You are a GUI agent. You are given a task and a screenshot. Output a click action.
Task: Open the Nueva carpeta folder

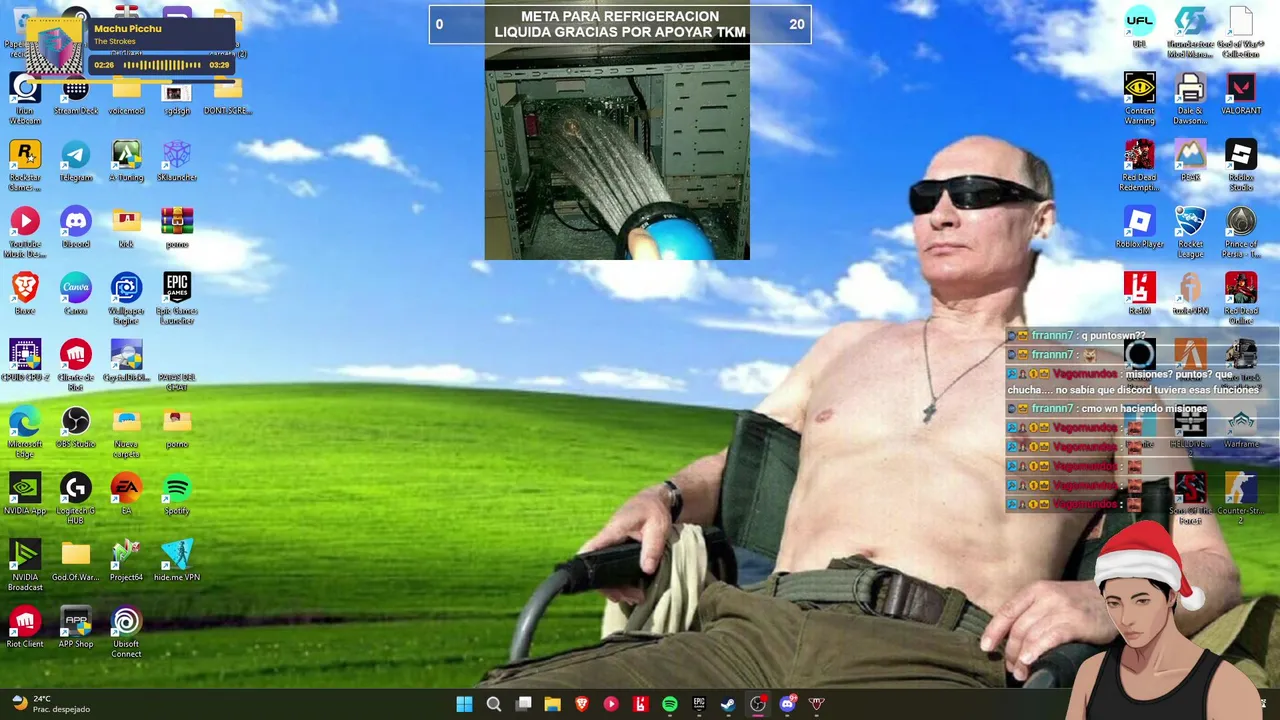pyautogui.click(x=126, y=433)
